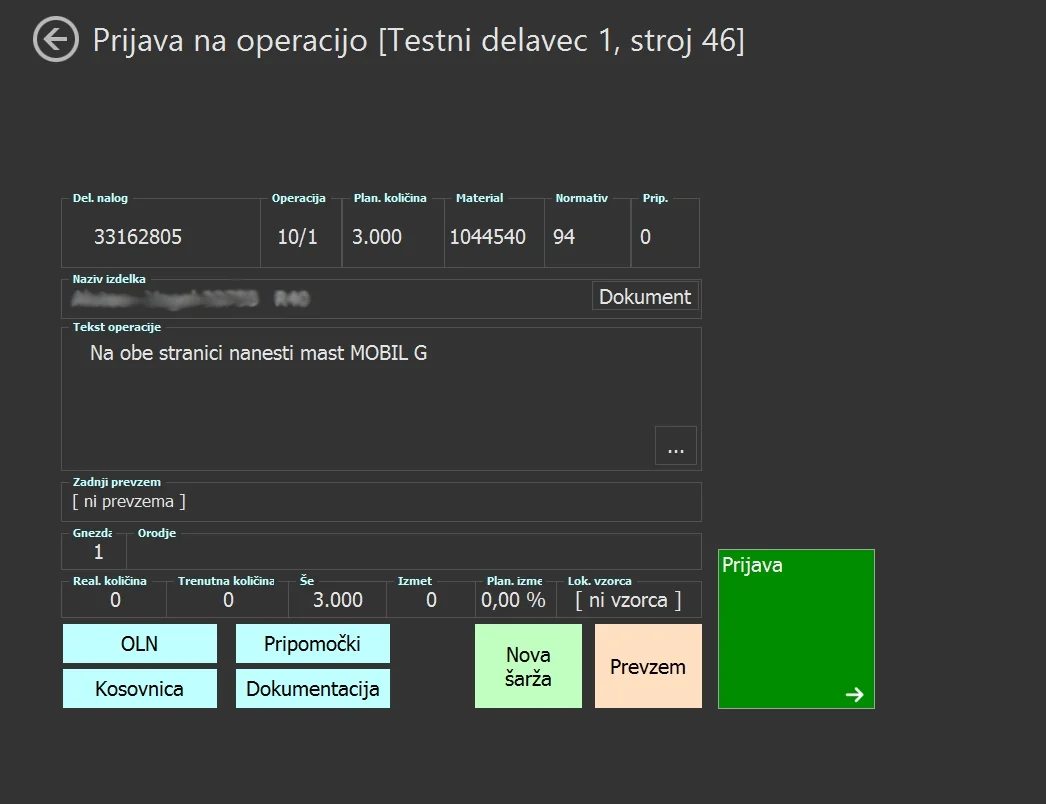
Task: Click the '[ ni prevzema ]' field
Action: point(381,502)
